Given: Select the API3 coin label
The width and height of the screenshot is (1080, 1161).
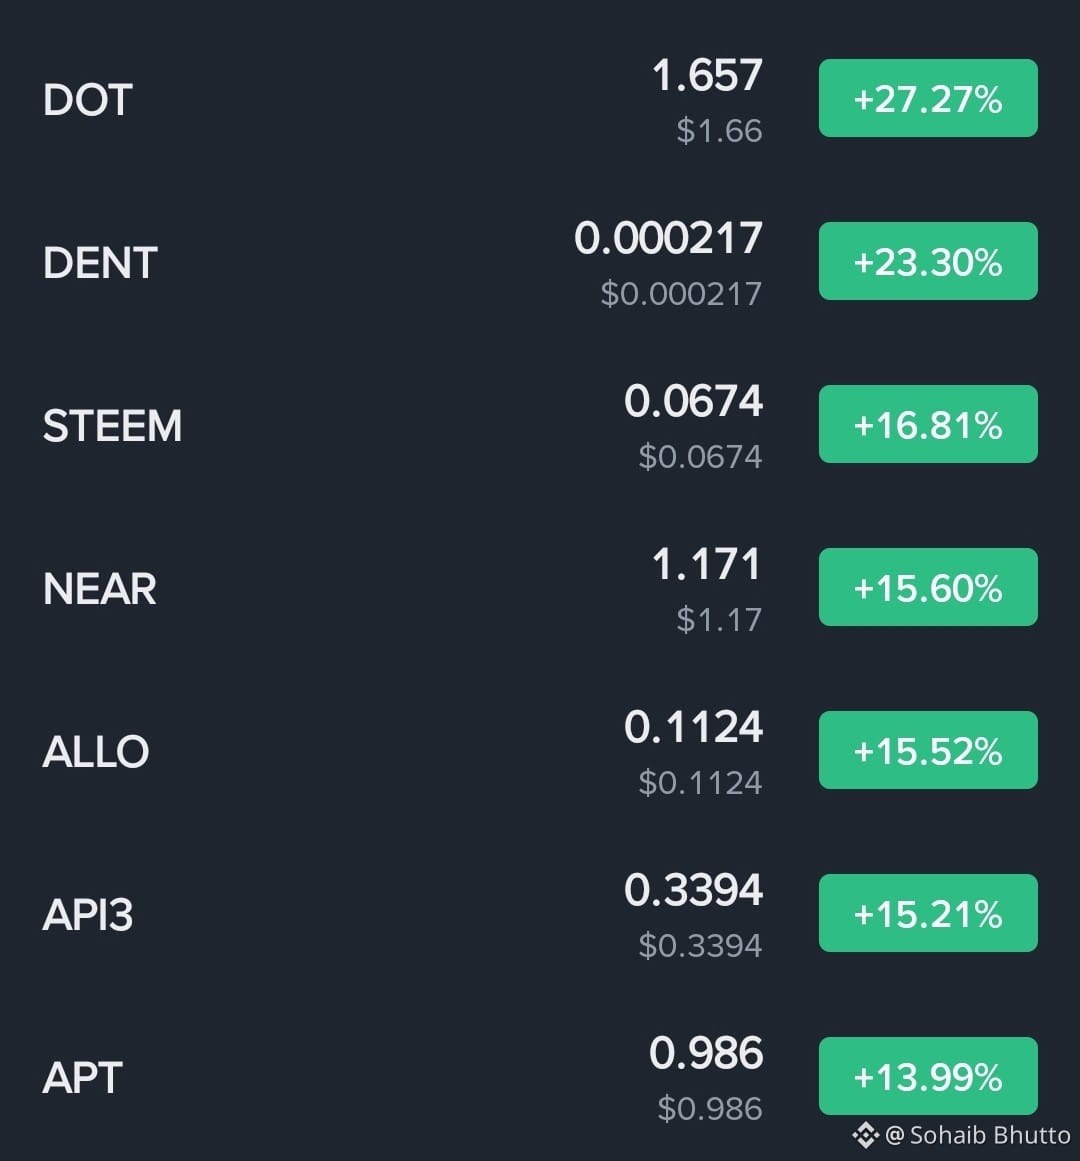Looking at the screenshot, I should [x=88, y=914].
